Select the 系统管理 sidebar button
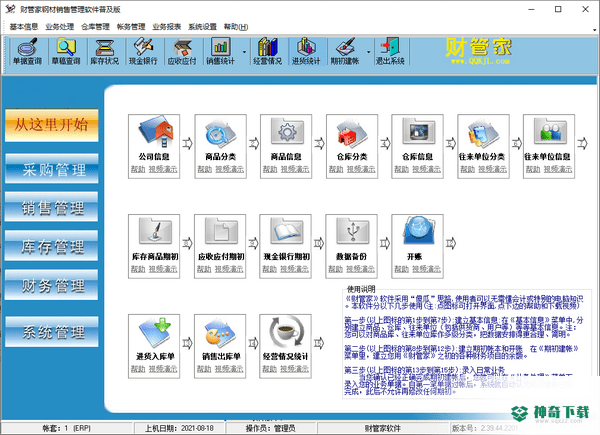600x435 pixels. coord(51,332)
